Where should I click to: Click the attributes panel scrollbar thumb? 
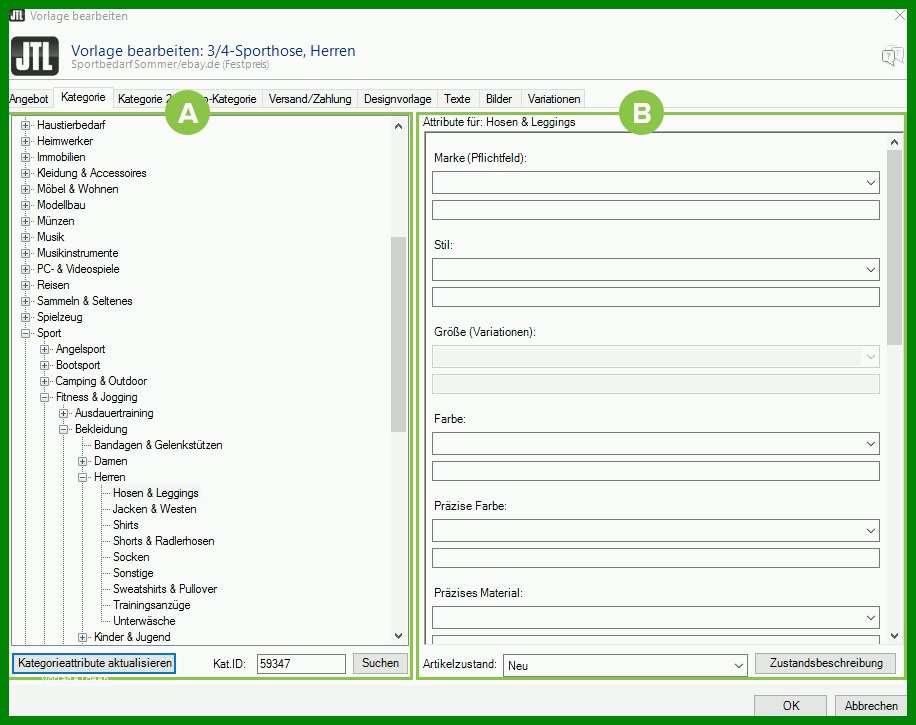pyautogui.click(x=894, y=248)
